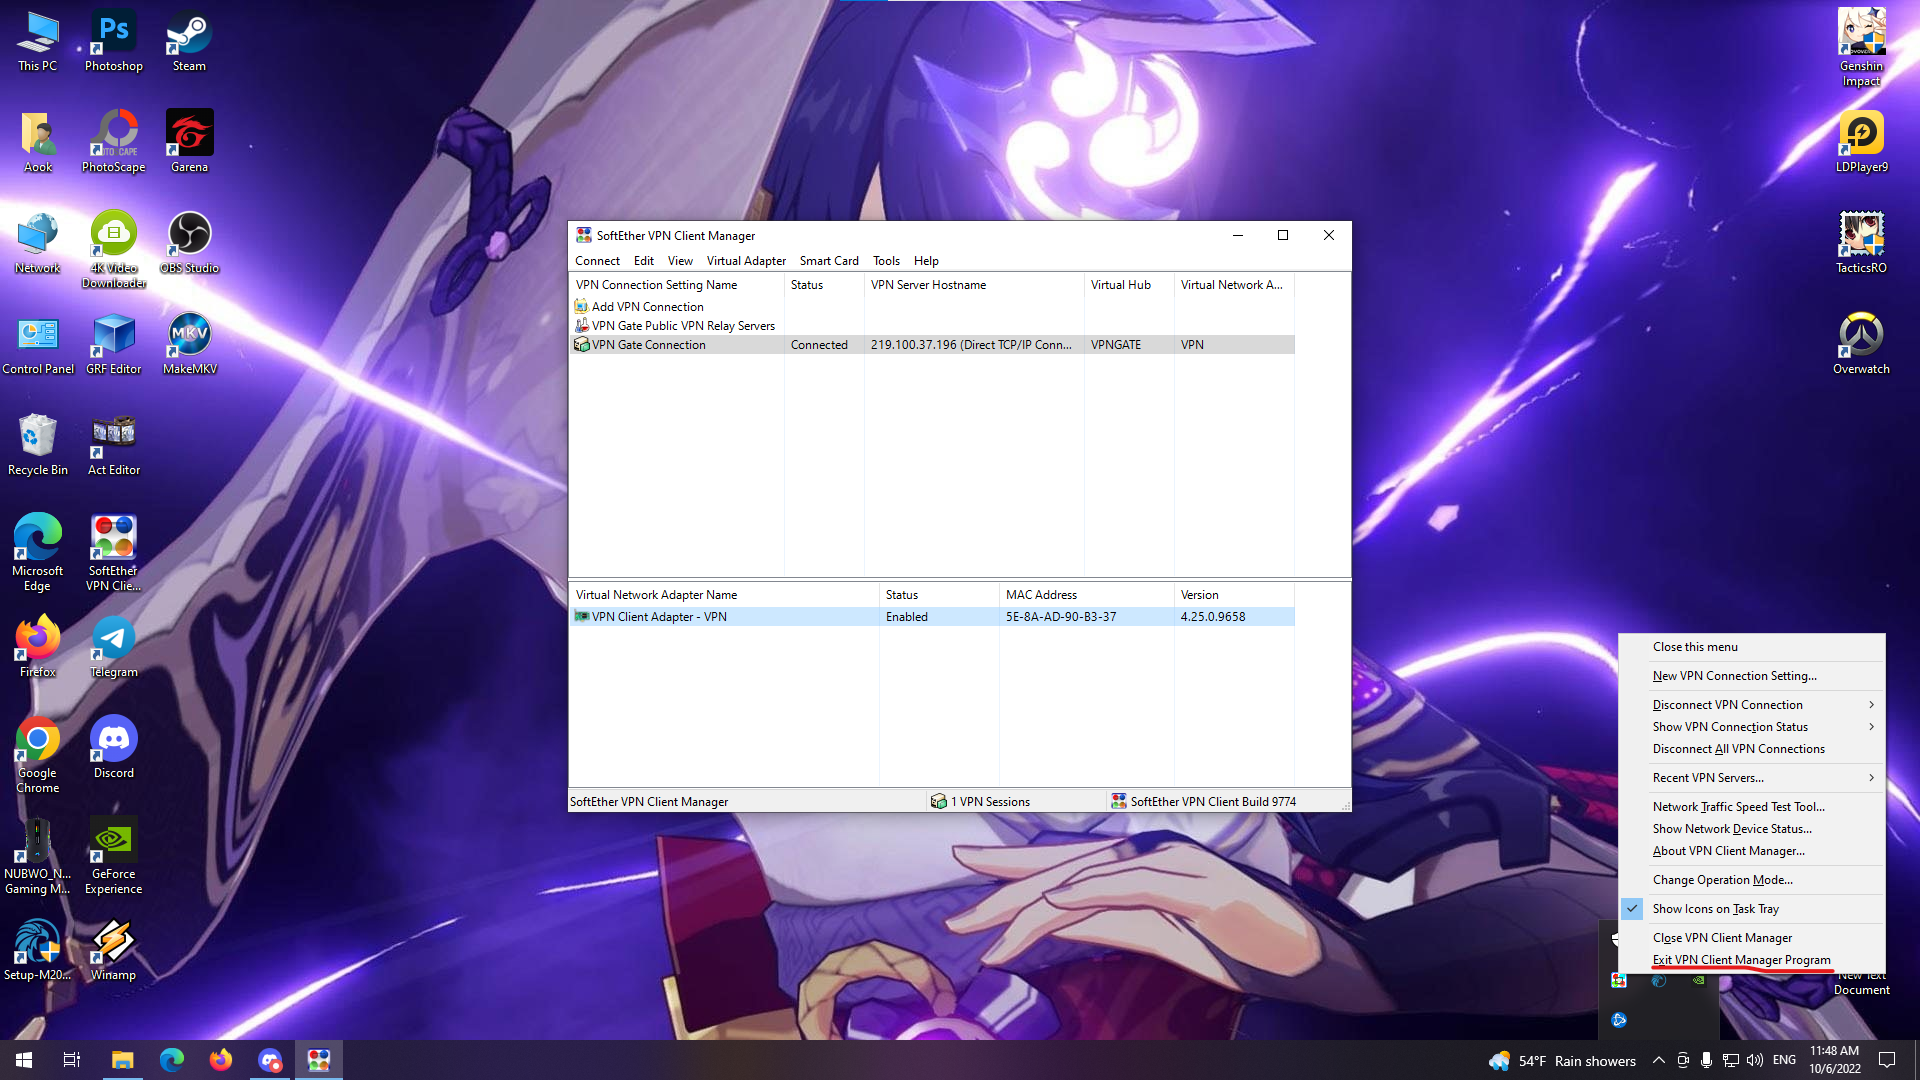The width and height of the screenshot is (1920, 1080).
Task: Choose Show Network Device Status
Action: click(x=1752, y=829)
